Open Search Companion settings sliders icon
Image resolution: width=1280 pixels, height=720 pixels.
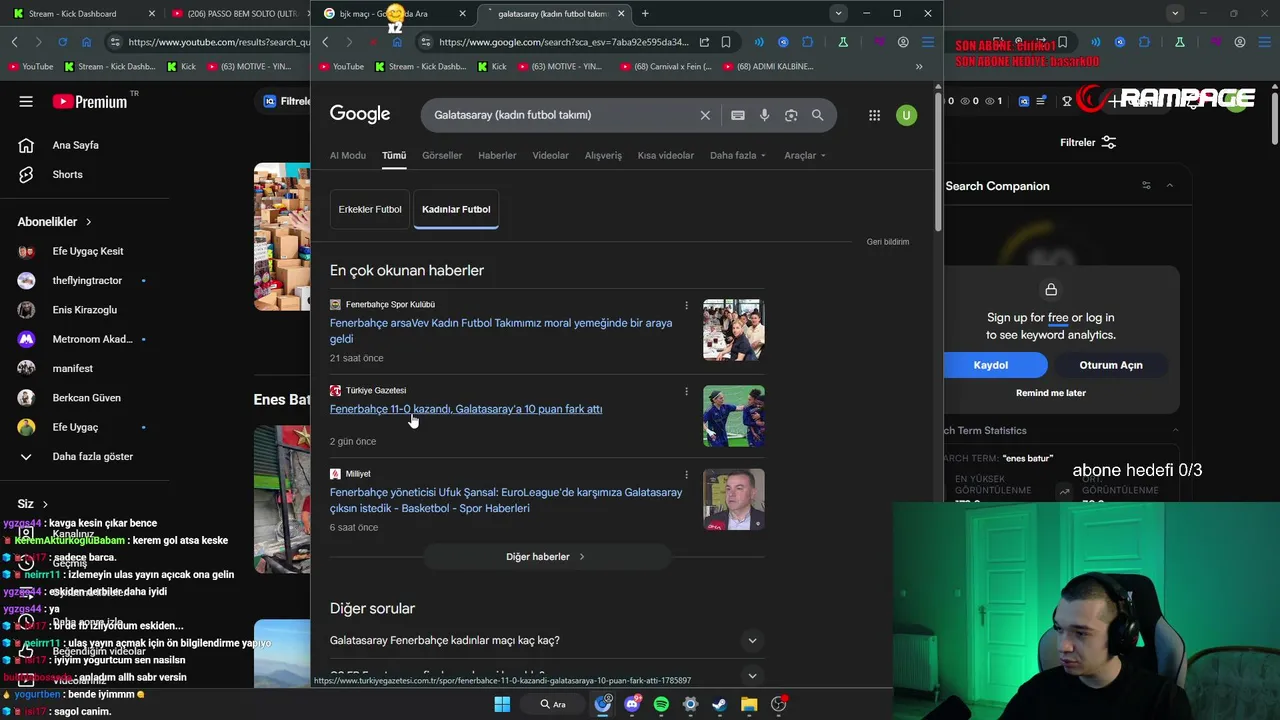point(1146,186)
